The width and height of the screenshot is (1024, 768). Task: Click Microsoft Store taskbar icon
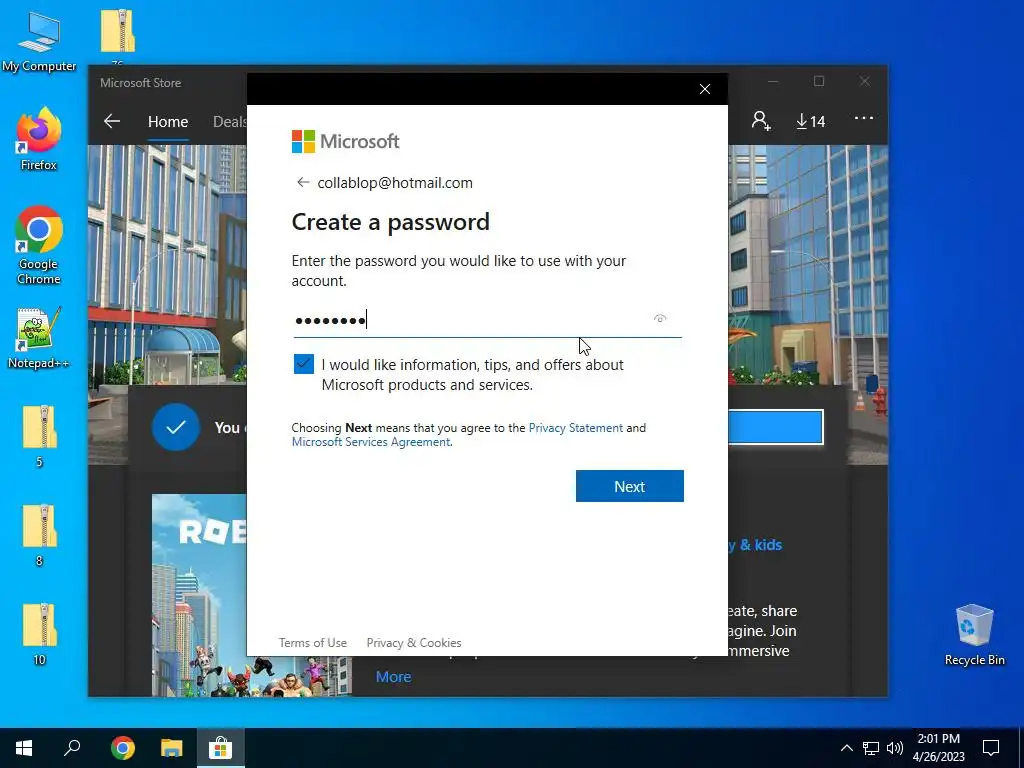(221, 748)
